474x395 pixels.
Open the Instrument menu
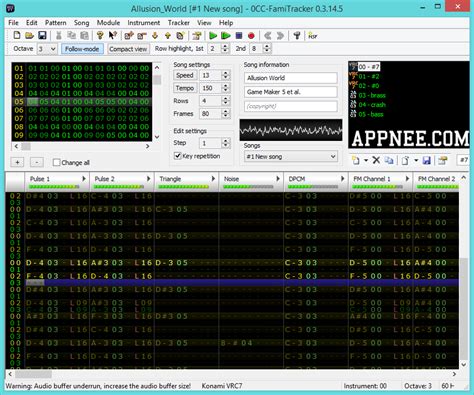point(144,23)
